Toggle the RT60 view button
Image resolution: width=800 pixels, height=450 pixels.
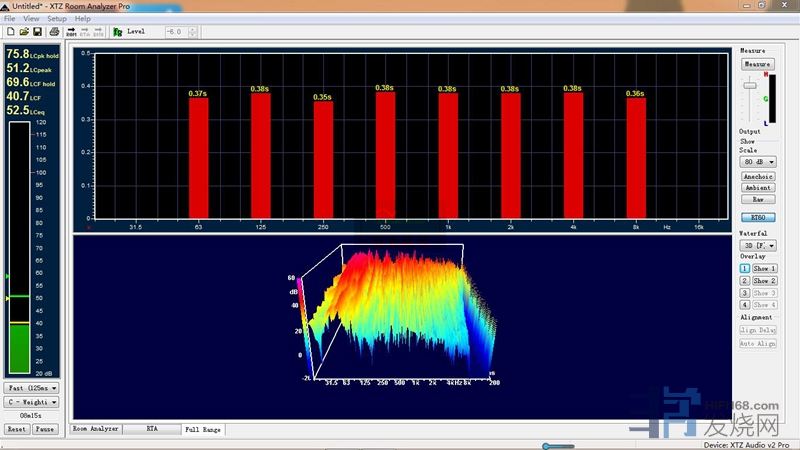pyautogui.click(x=757, y=216)
